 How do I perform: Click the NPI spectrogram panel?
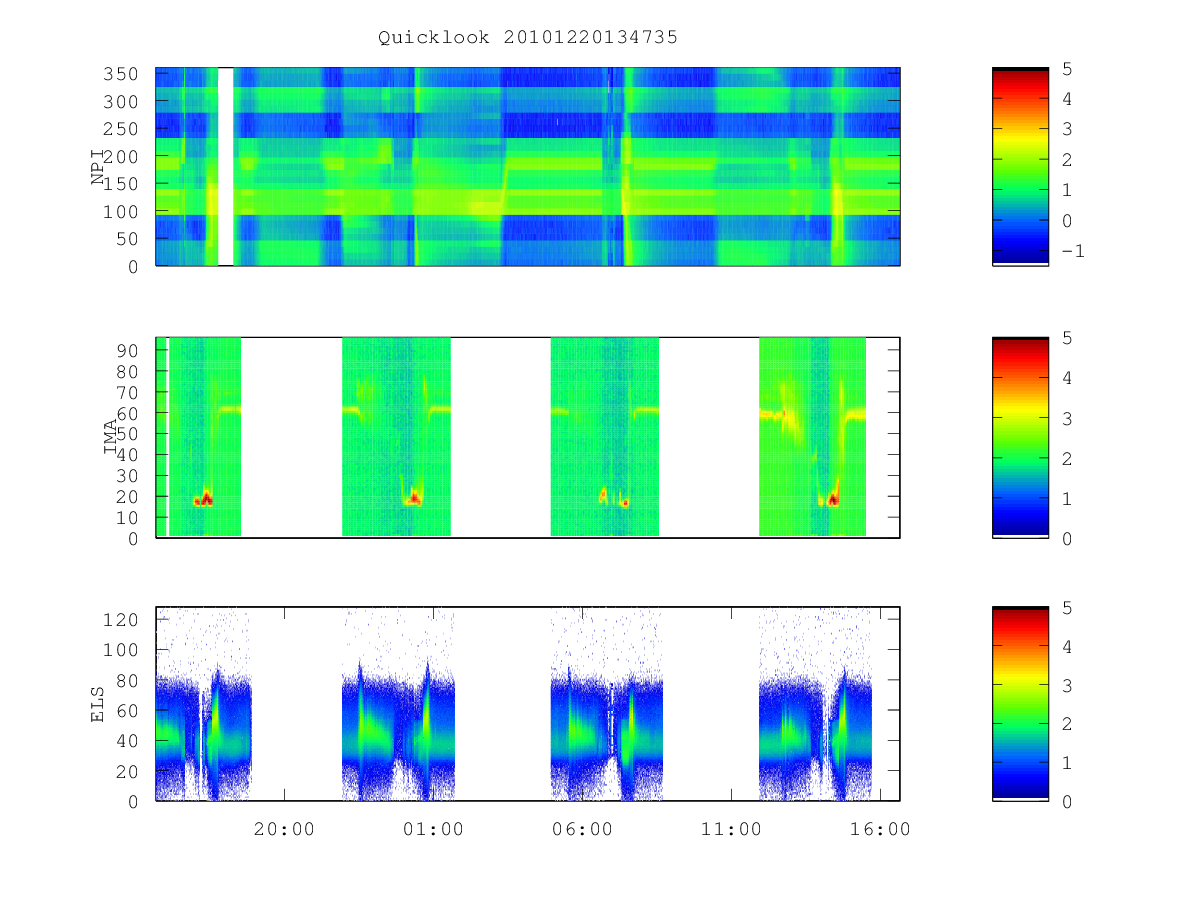(x=528, y=167)
